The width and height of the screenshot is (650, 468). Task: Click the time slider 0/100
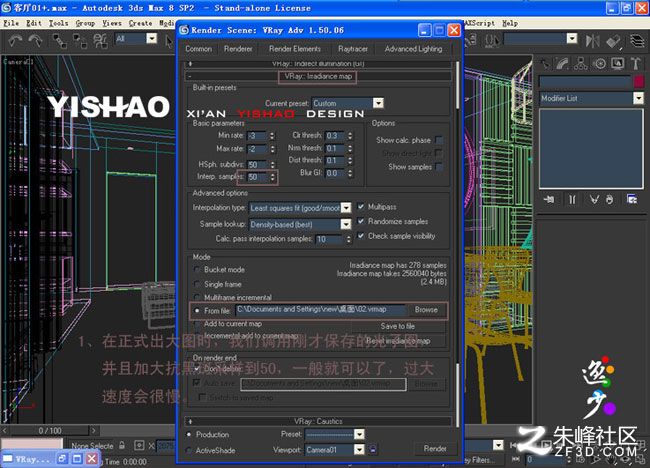pos(50,431)
